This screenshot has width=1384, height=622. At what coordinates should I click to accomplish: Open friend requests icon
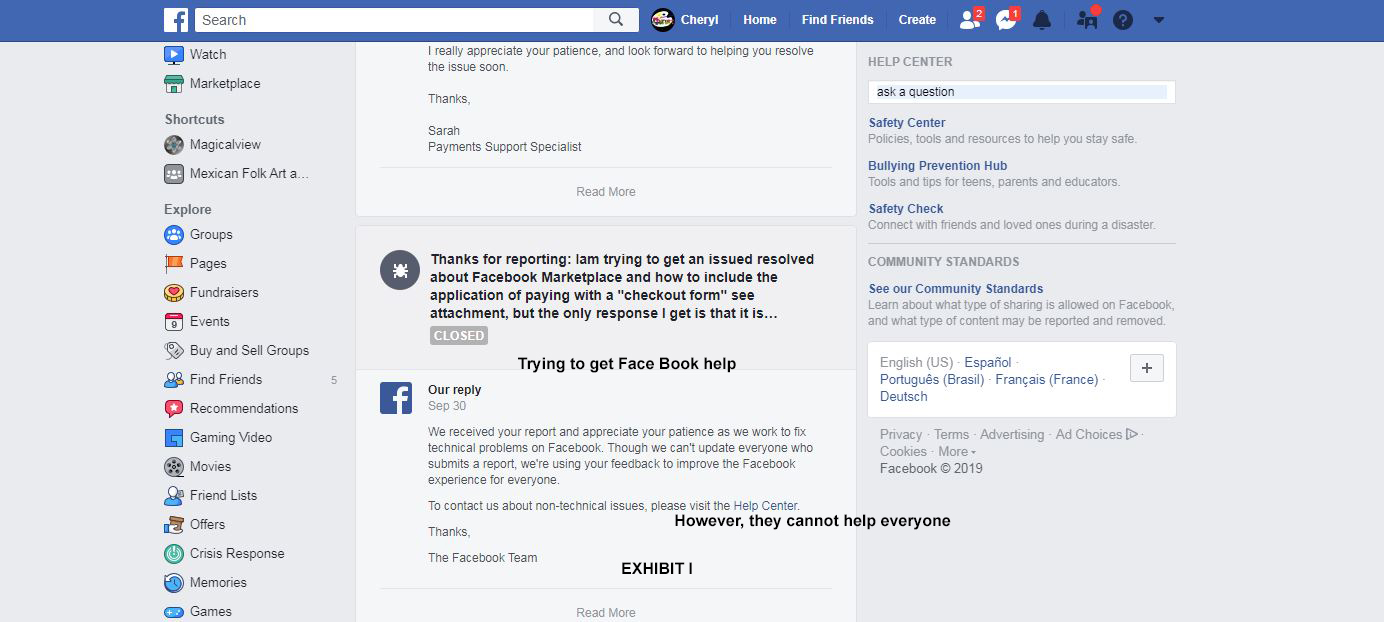(x=968, y=20)
